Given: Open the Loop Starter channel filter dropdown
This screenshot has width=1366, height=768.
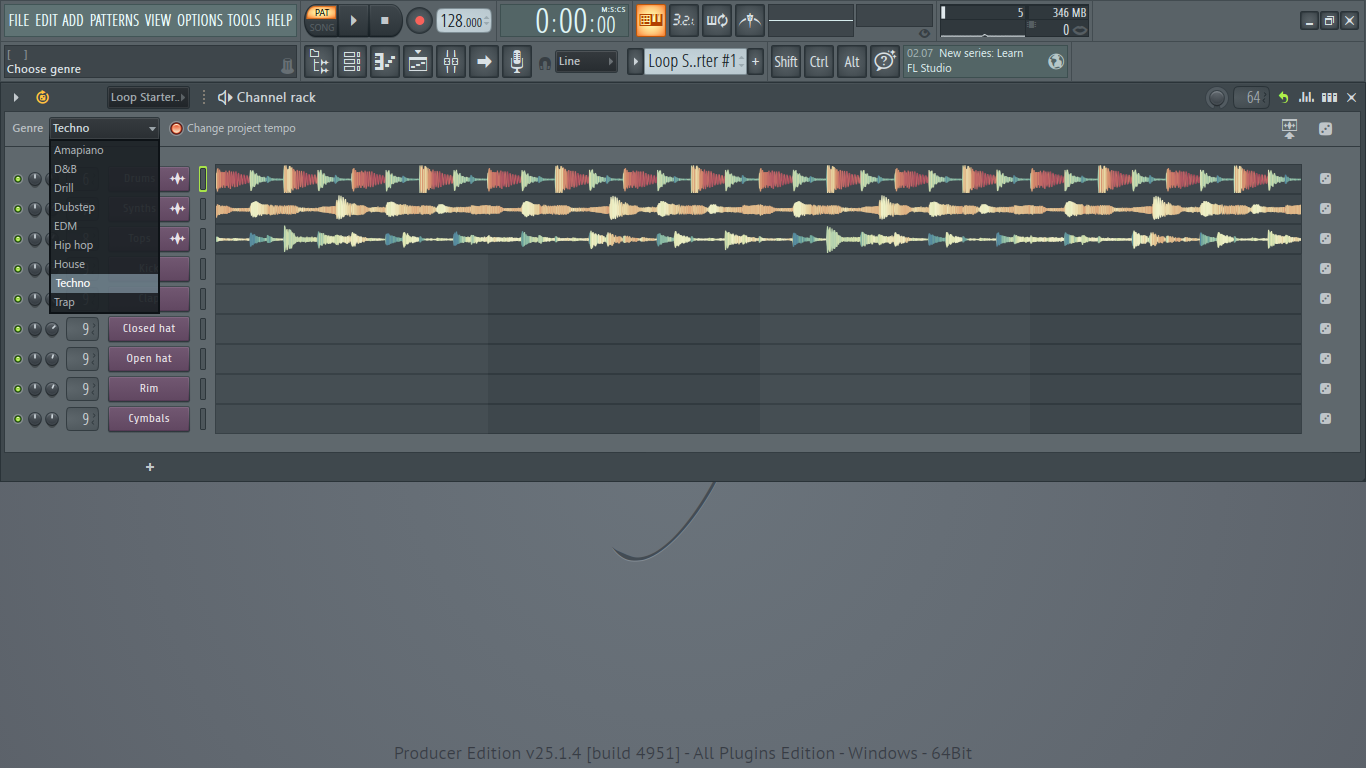Looking at the screenshot, I should 148,97.
